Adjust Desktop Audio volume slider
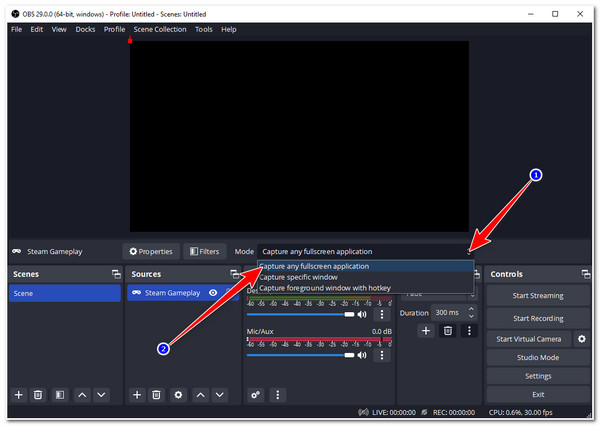The height and width of the screenshot is (426, 600). pos(301,314)
